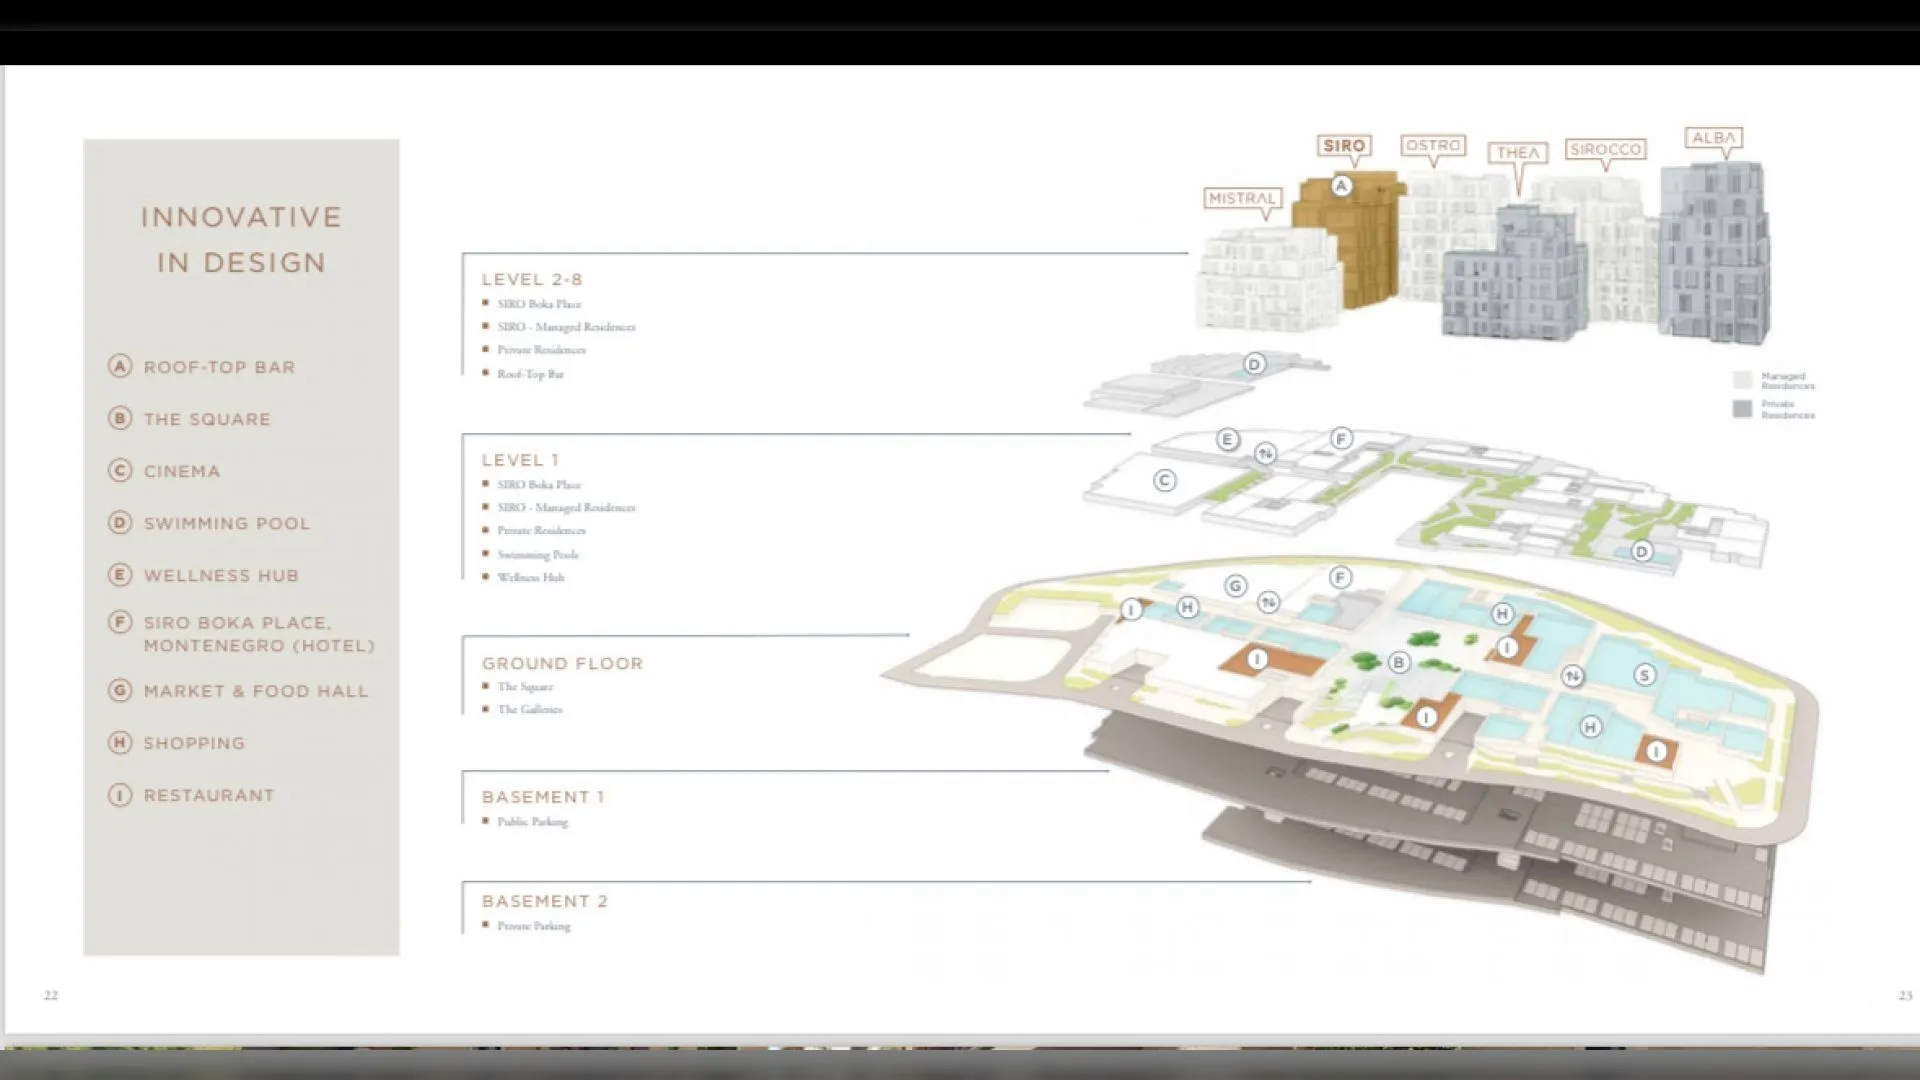
Task: Click the C cinema marker on the Level 1 plan
Action: pos(1164,481)
